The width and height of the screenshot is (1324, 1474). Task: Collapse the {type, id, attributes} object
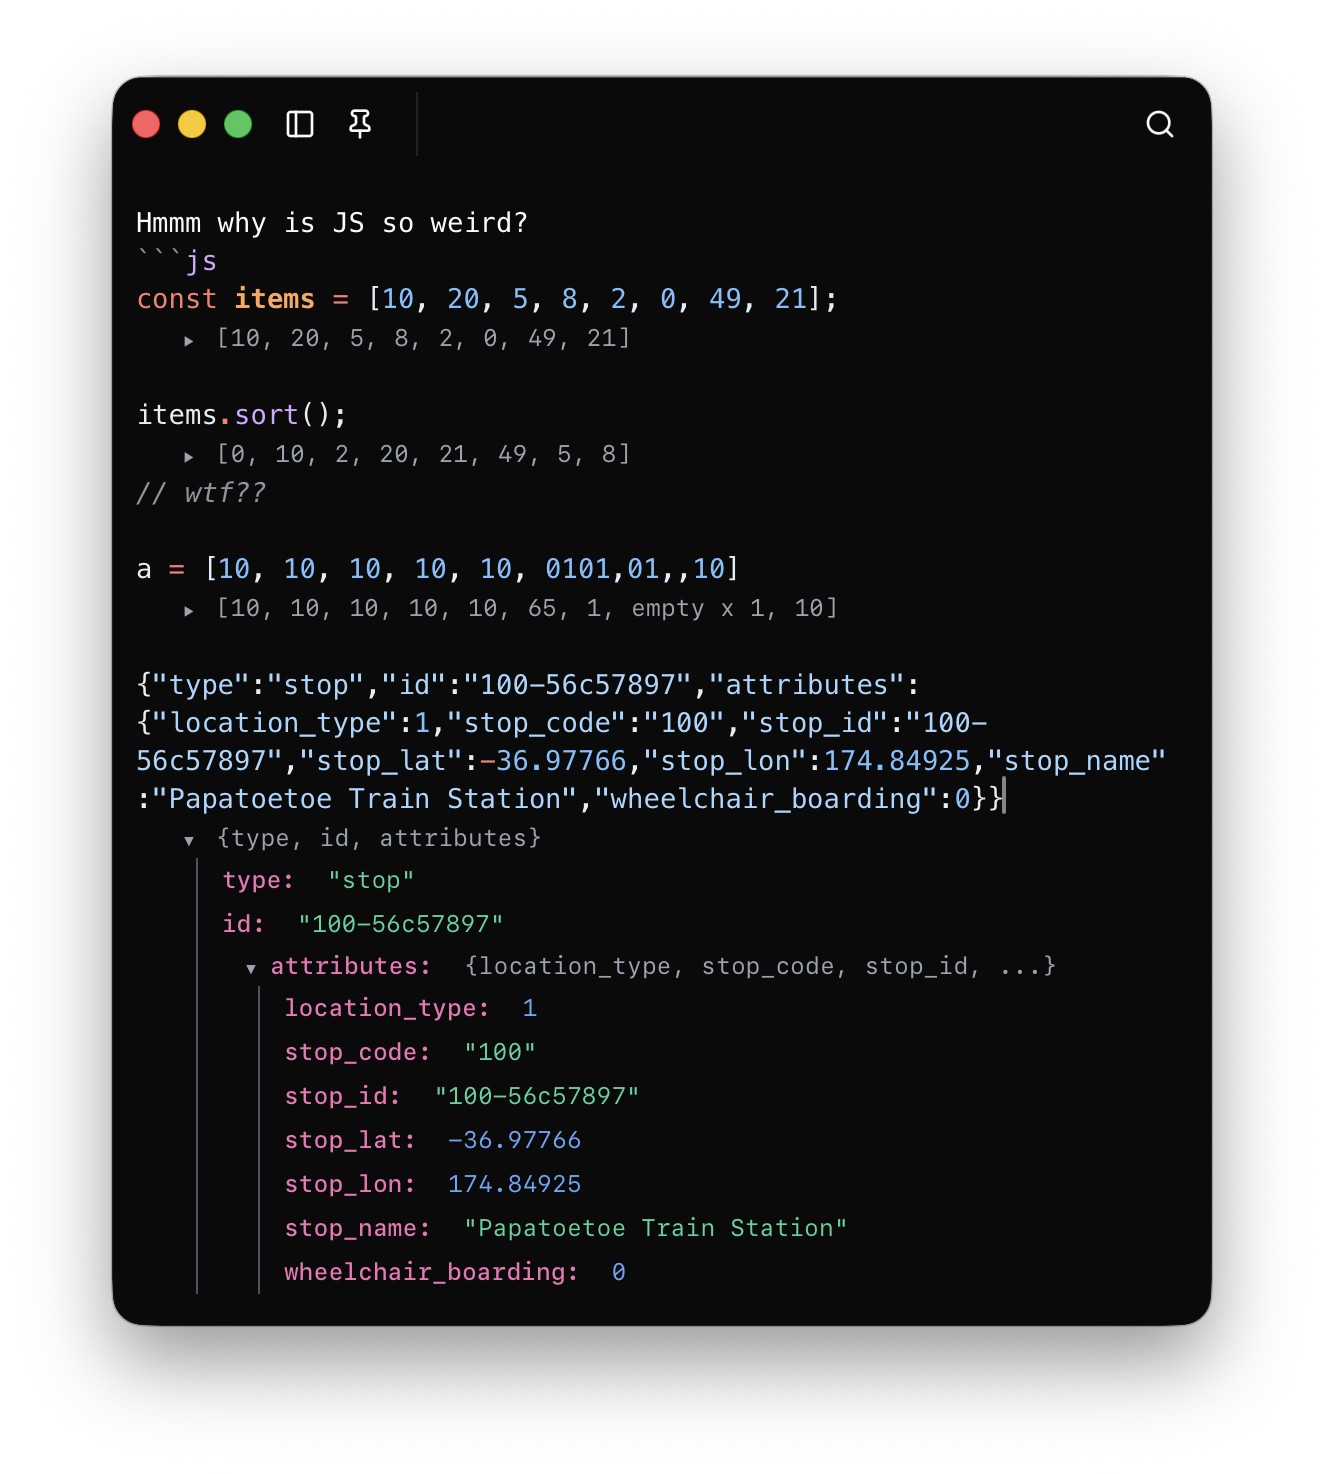click(189, 839)
